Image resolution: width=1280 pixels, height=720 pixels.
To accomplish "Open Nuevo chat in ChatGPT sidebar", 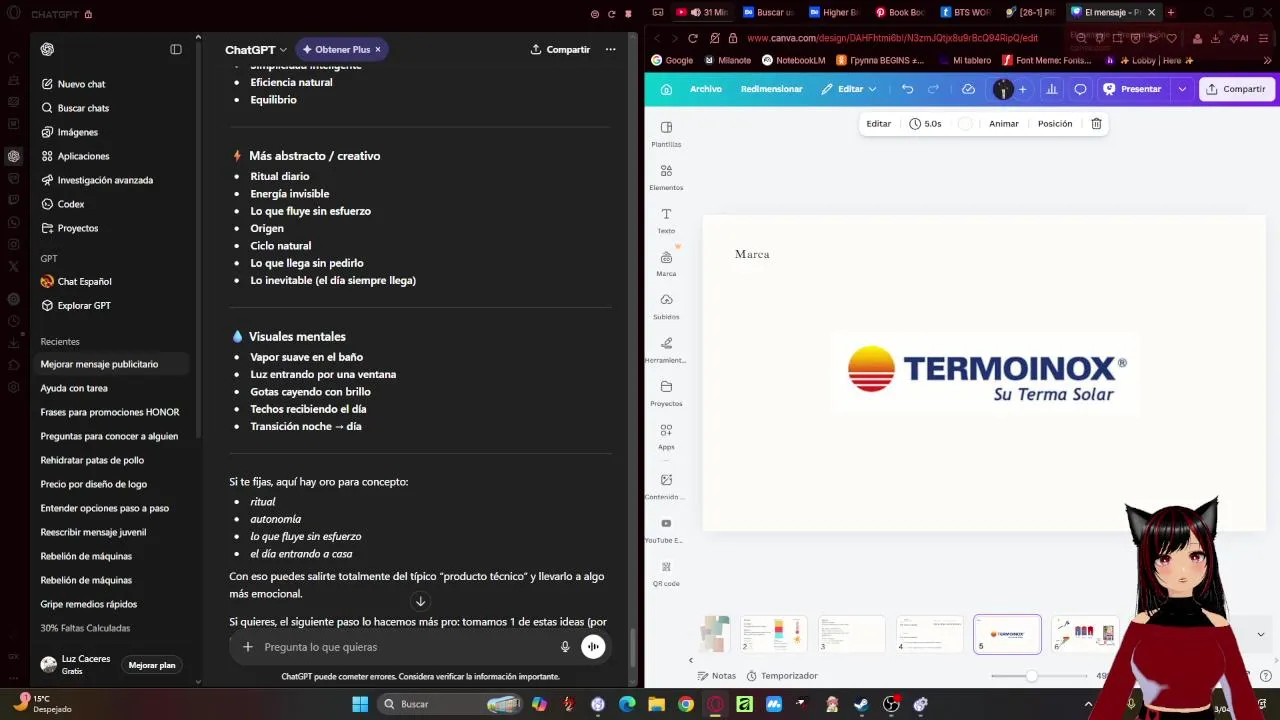I will coord(82,84).
